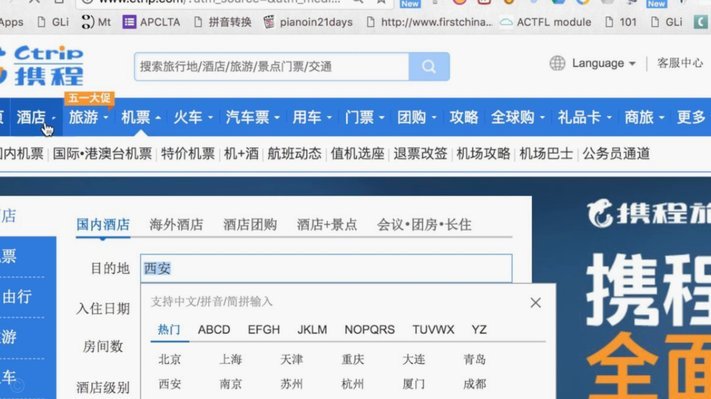Screen dimensions: 711x399
Task: Select the 酒店+景点 tab
Action: pos(327,224)
